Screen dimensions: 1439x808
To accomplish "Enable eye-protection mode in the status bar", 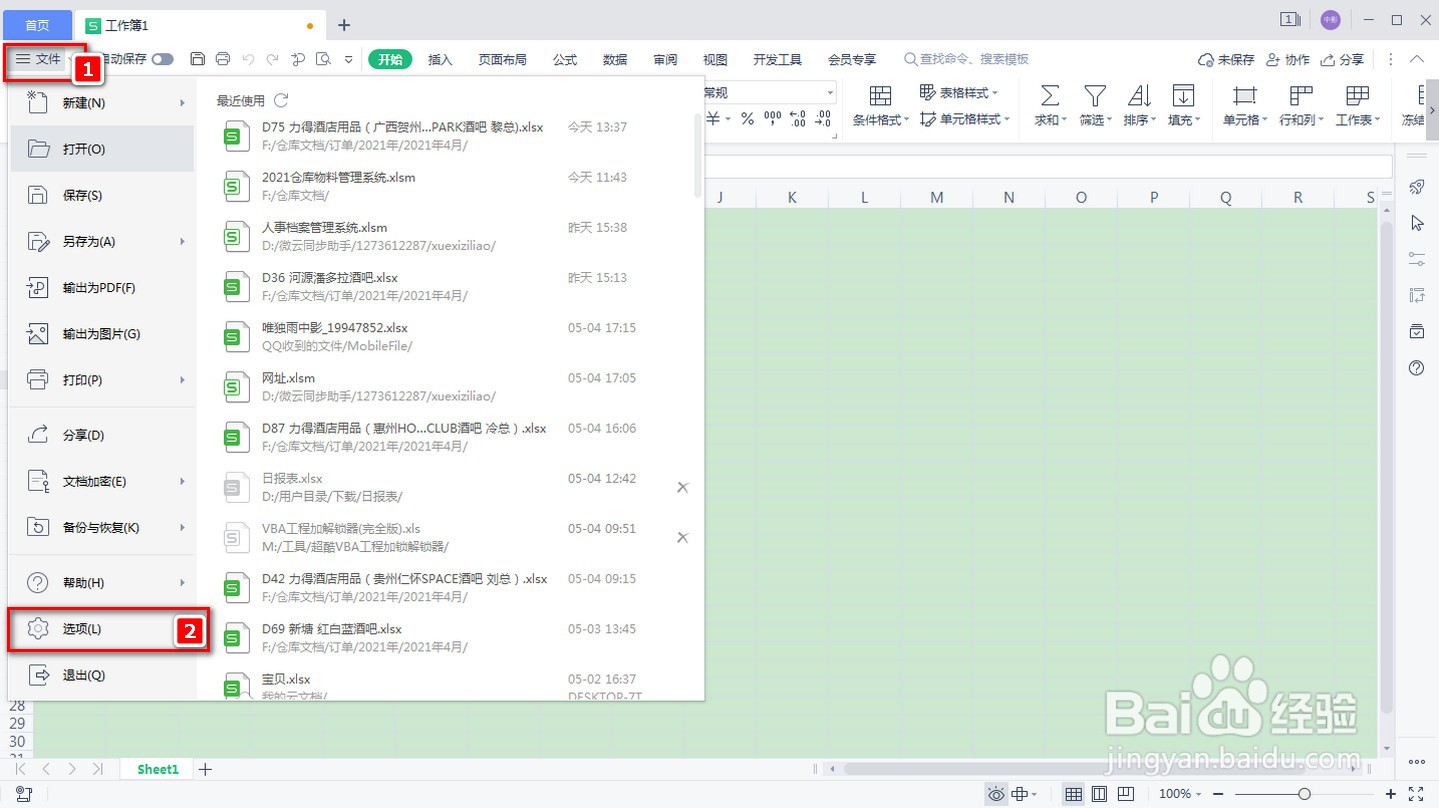I will coord(995,793).
